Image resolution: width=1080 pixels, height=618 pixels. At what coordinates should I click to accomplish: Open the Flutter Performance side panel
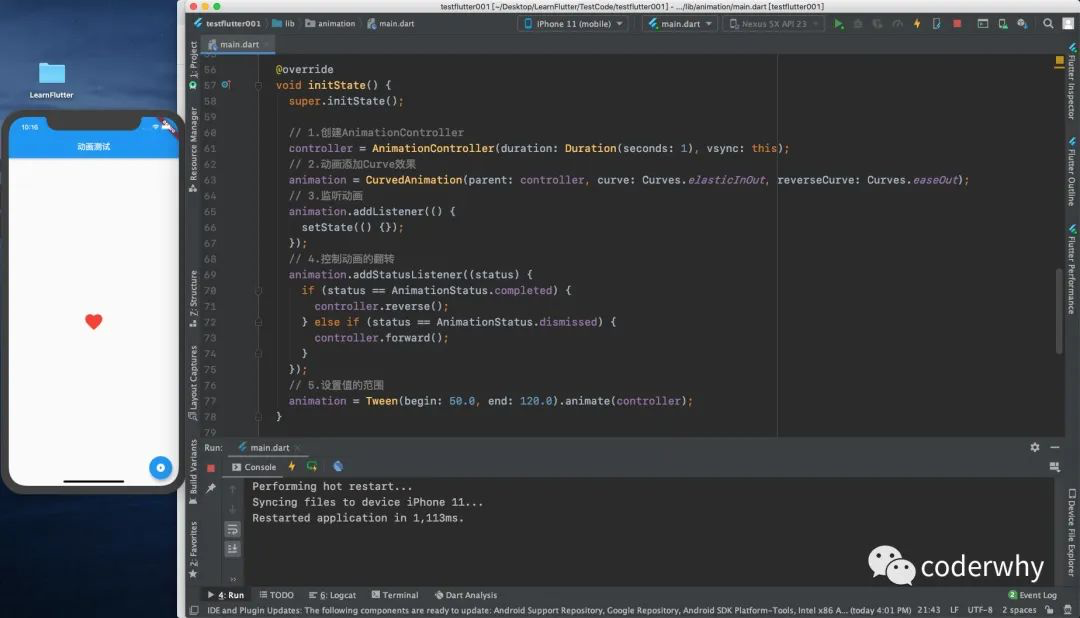coord(1071,270)
